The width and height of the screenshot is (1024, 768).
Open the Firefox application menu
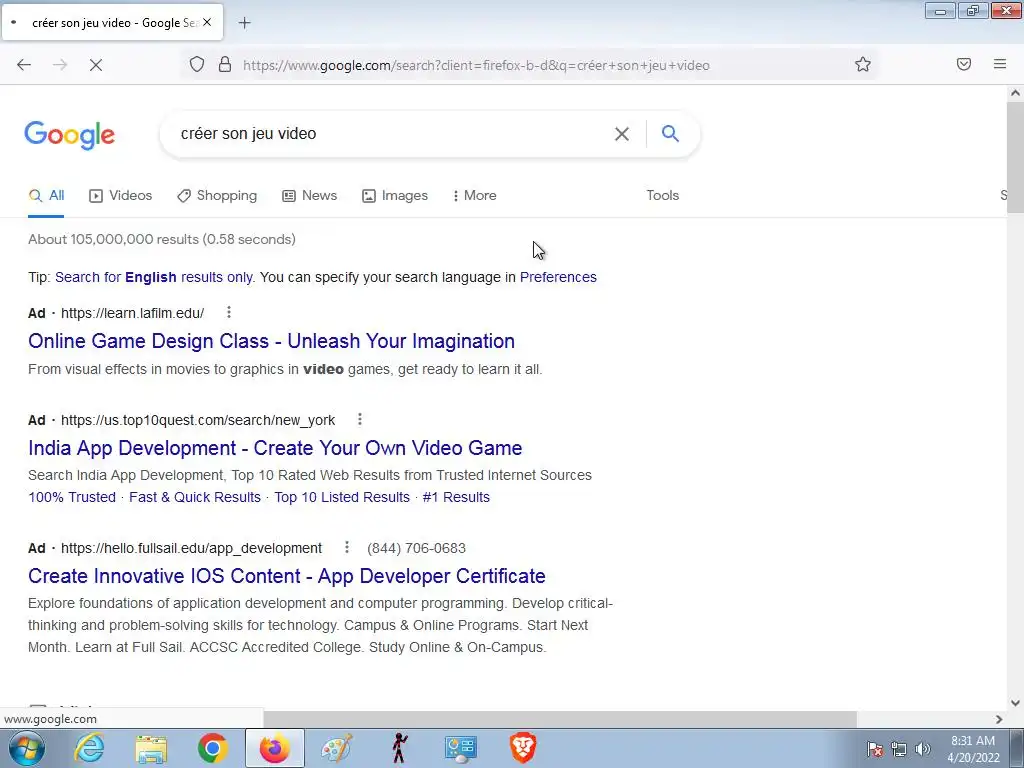tap(999, 64)
